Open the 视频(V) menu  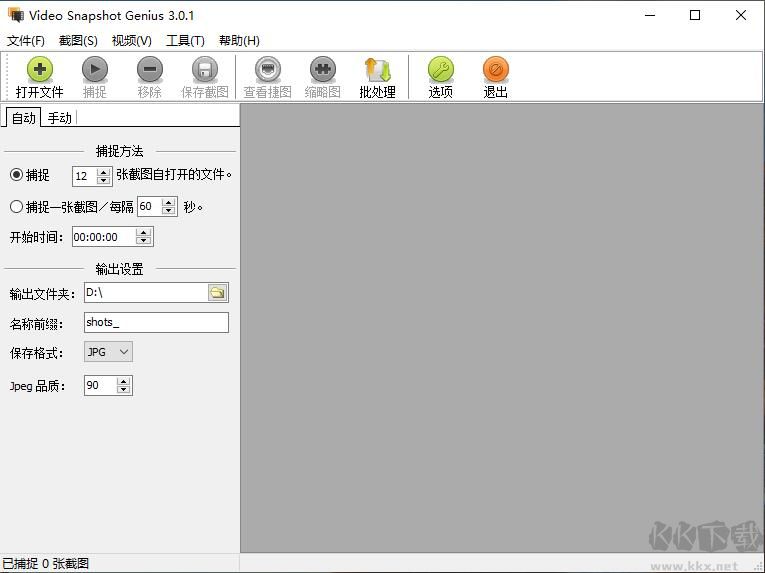point(132,41)
